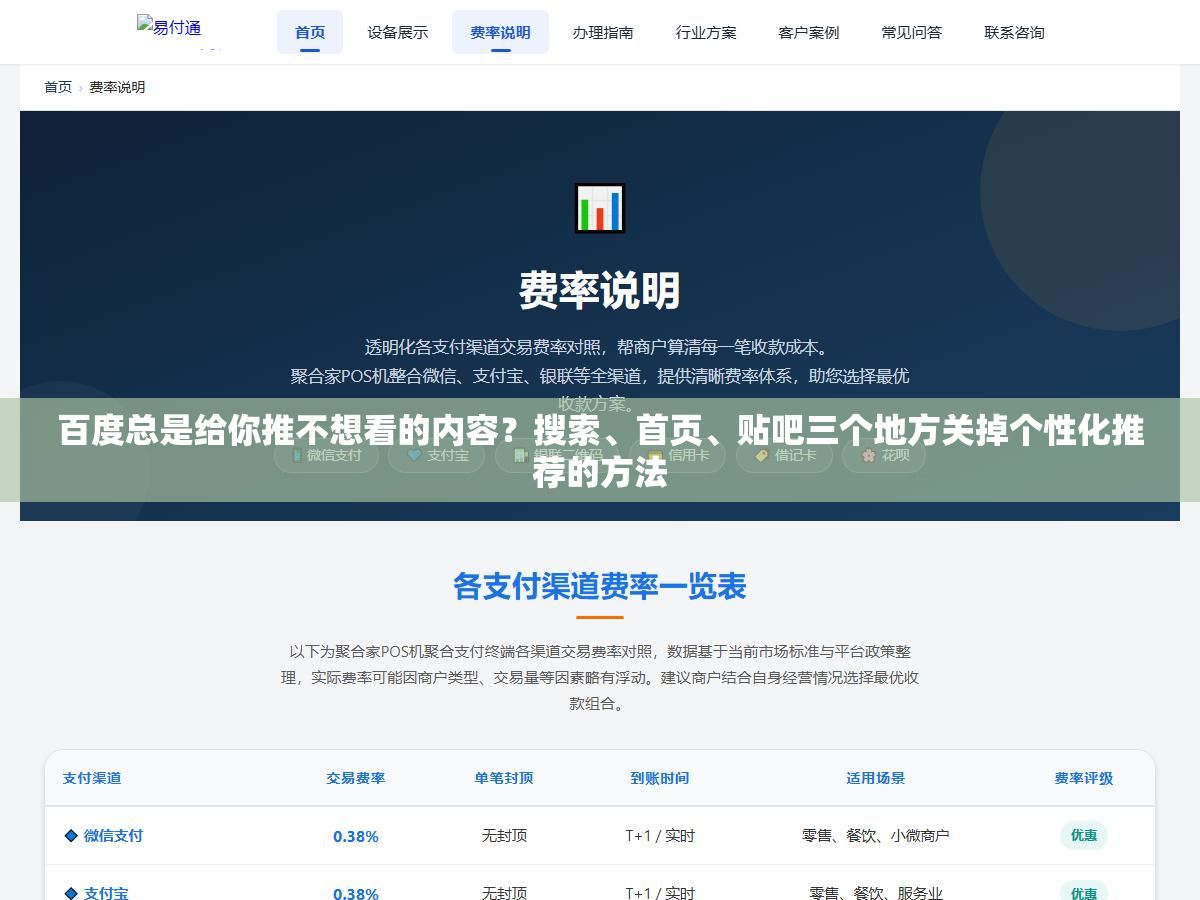Open 客户案例 in top navigation
Image resolution: width=1200 pixels, height=900 pixels.
tap(809, 32)
